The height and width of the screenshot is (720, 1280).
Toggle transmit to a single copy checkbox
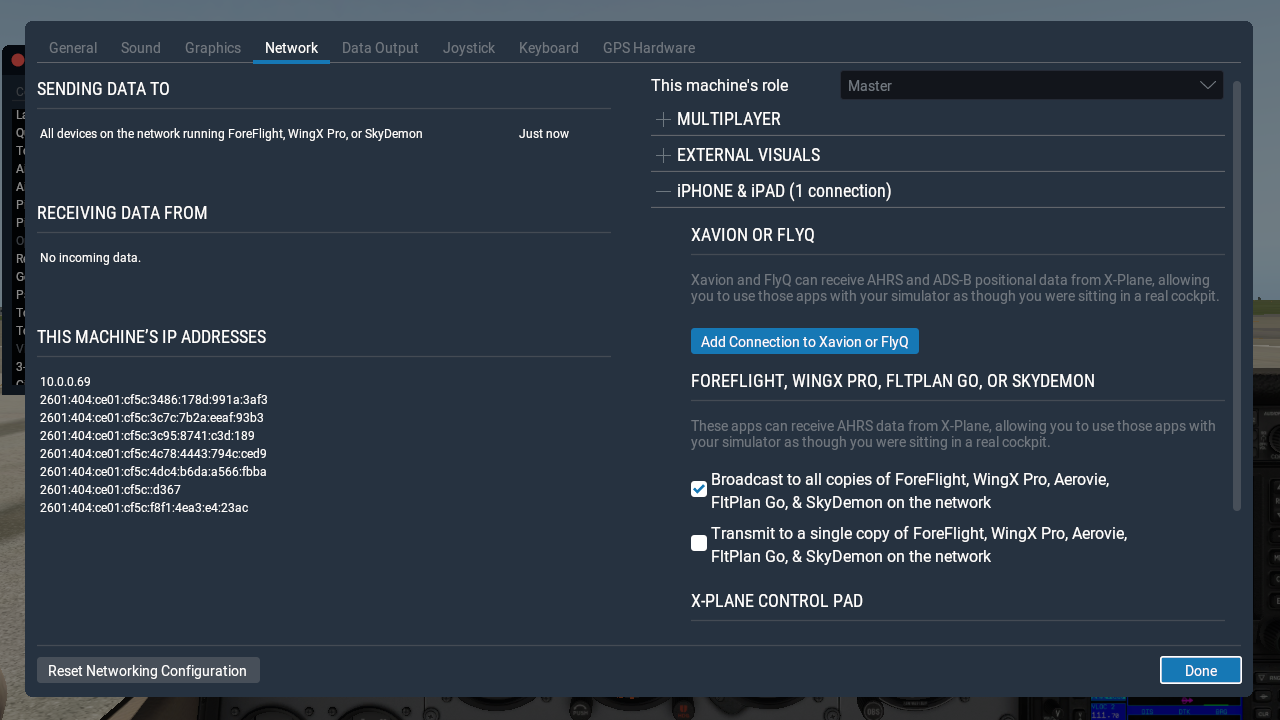pos(699,543)
